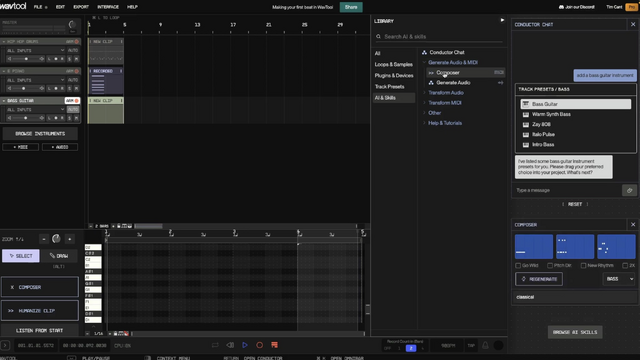Viewport: 640px width, 360px height.
Task: Click the rewind to start icon
Action: 230,345
